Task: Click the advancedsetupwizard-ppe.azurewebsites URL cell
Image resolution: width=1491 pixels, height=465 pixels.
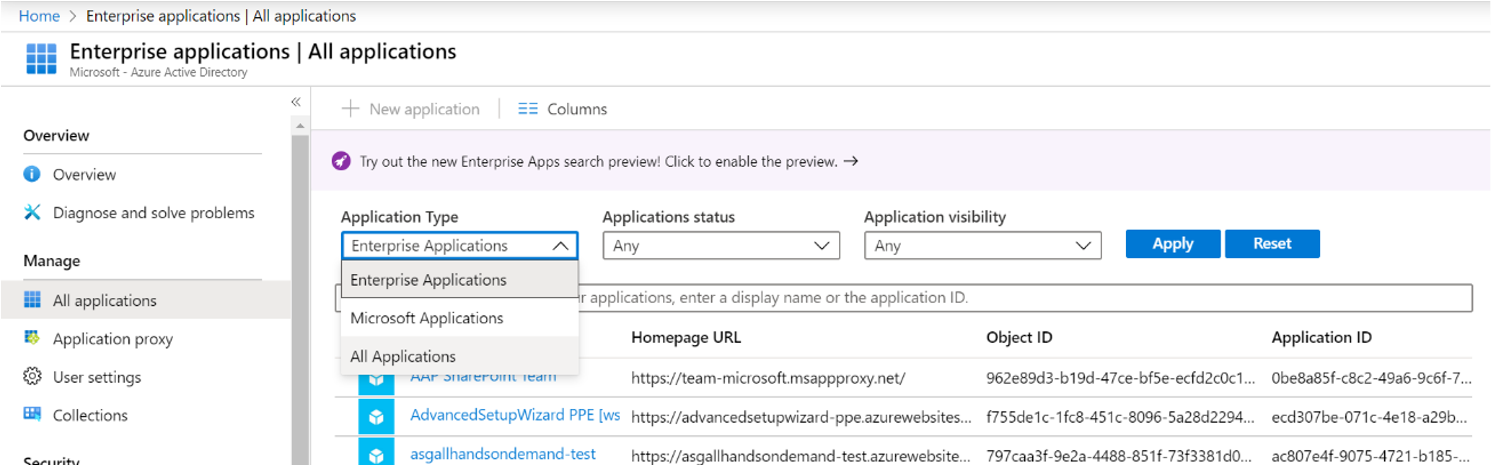Action: [x=801, y=416]
